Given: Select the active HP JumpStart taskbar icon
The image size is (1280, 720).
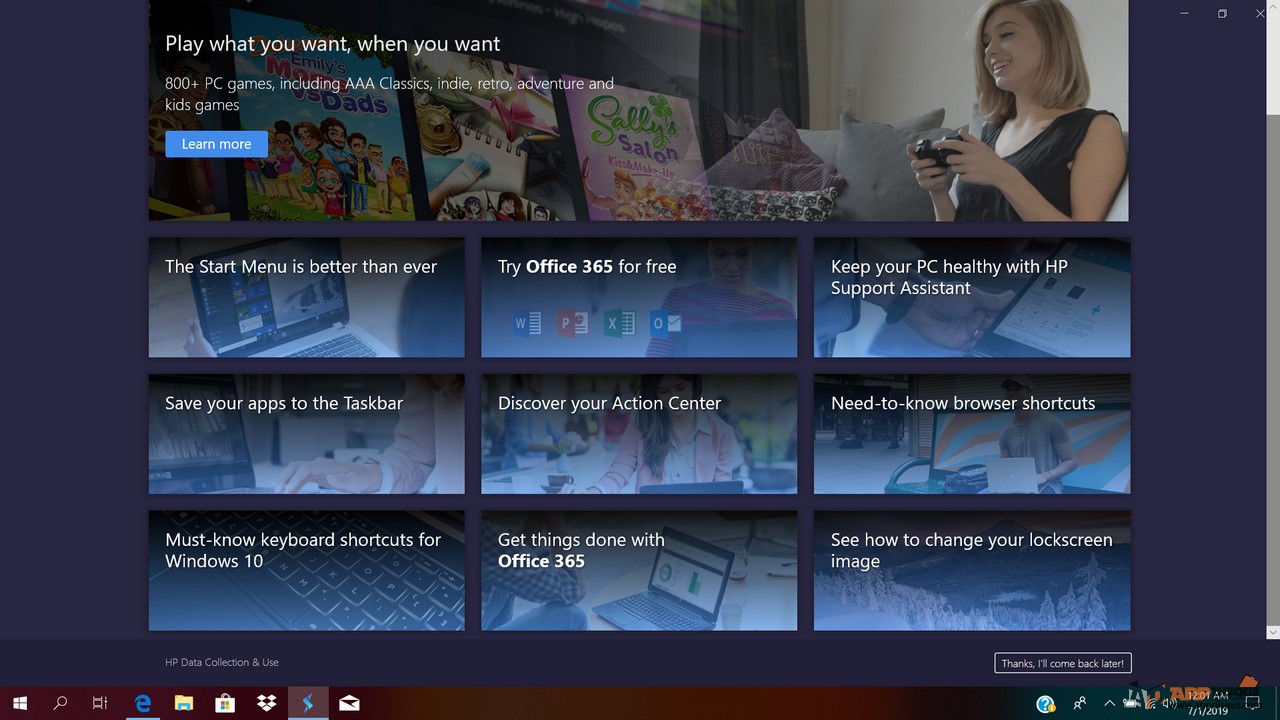Looking at the screenshot, I should pyautogui.click(x=308, y=703).
